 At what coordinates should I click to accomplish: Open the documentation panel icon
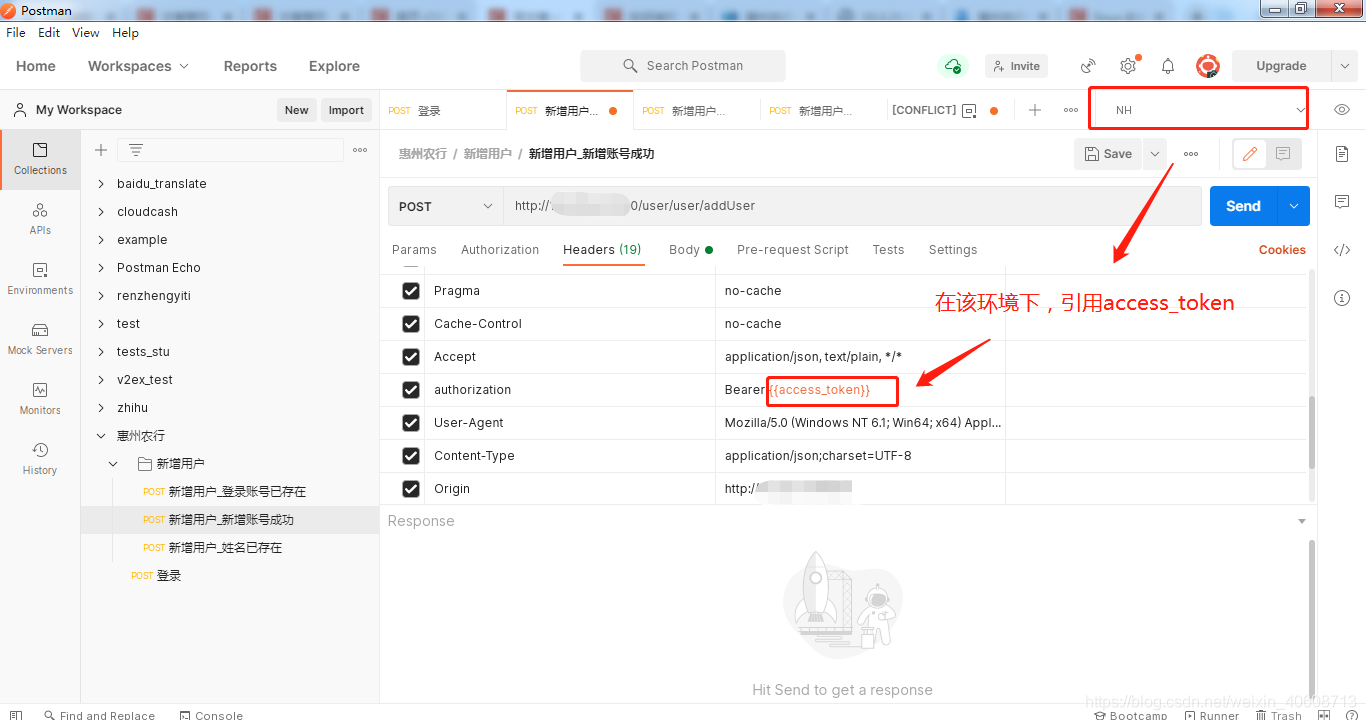[1342, 154]
